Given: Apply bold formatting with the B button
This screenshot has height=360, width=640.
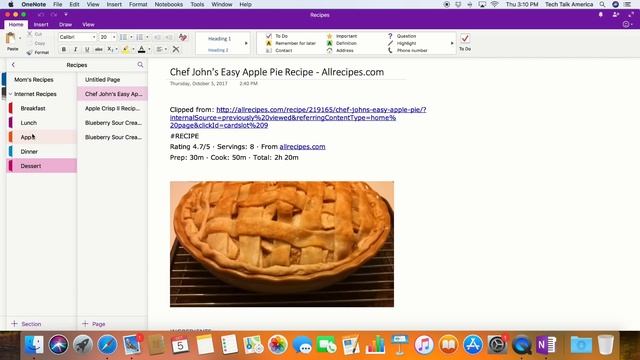Looking at the screenshot, I should 64,49.
